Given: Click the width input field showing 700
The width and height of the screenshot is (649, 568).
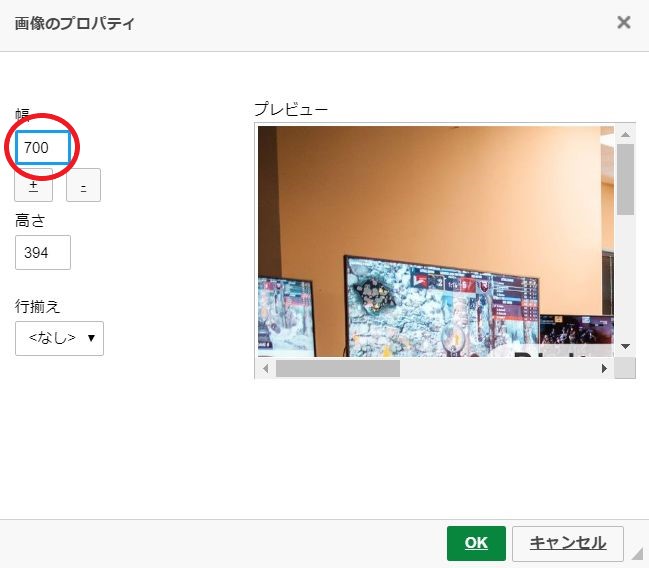Looking at the screenshot, I should 43,147.
